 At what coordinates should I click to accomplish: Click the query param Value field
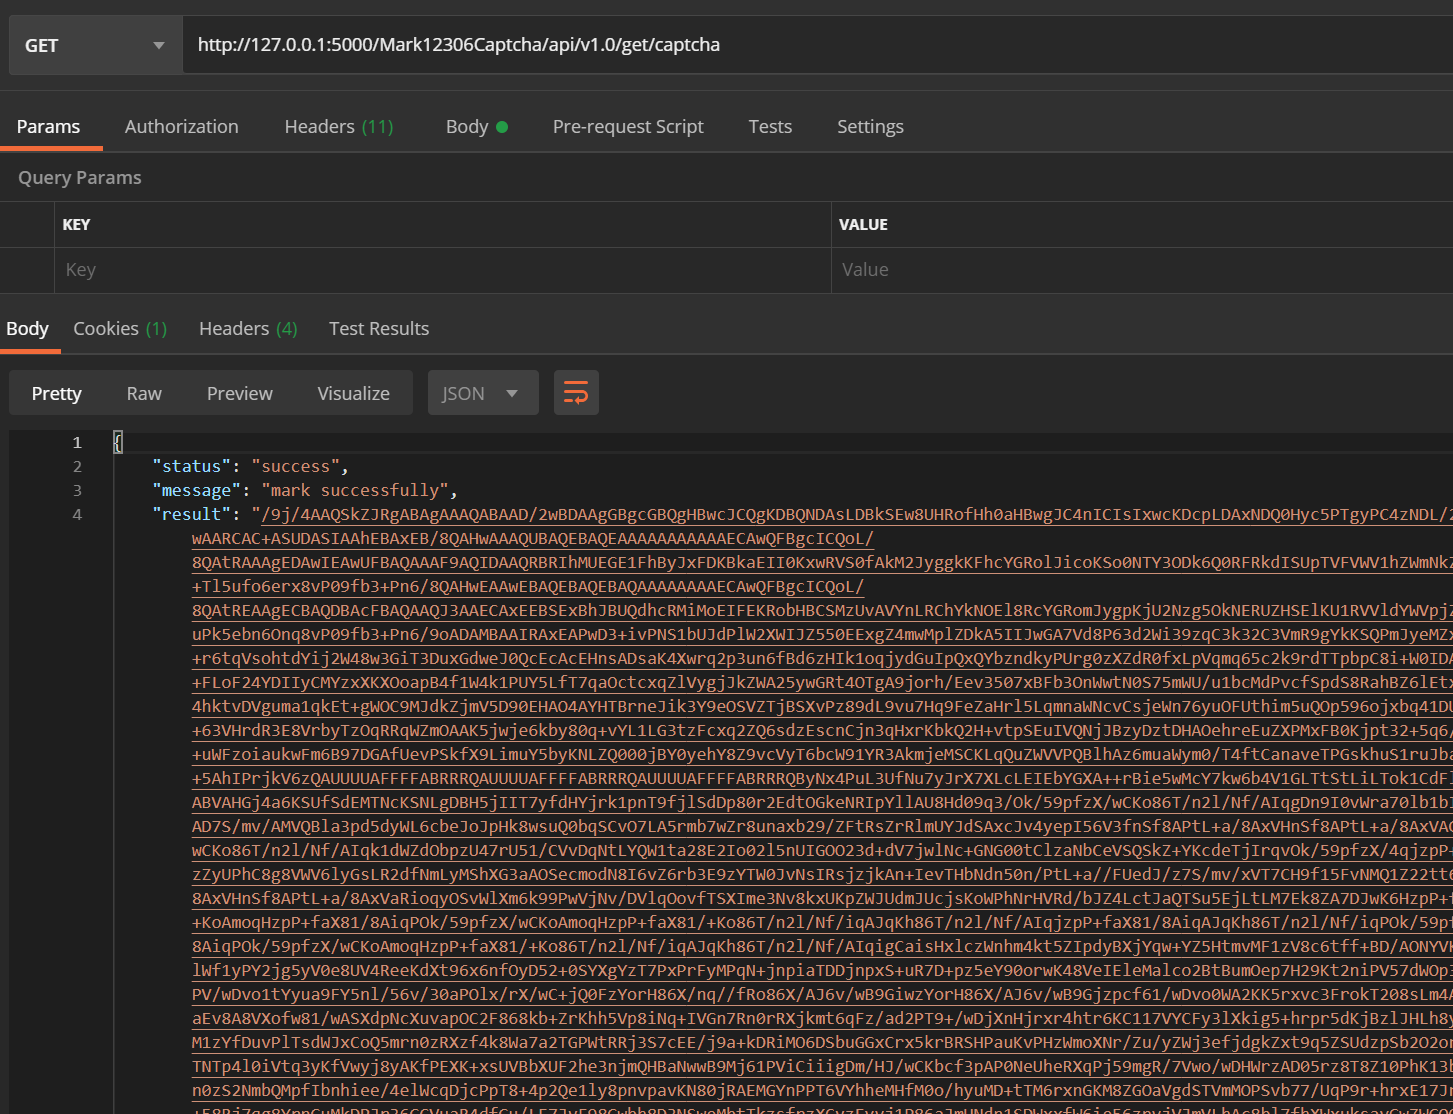1140,270
